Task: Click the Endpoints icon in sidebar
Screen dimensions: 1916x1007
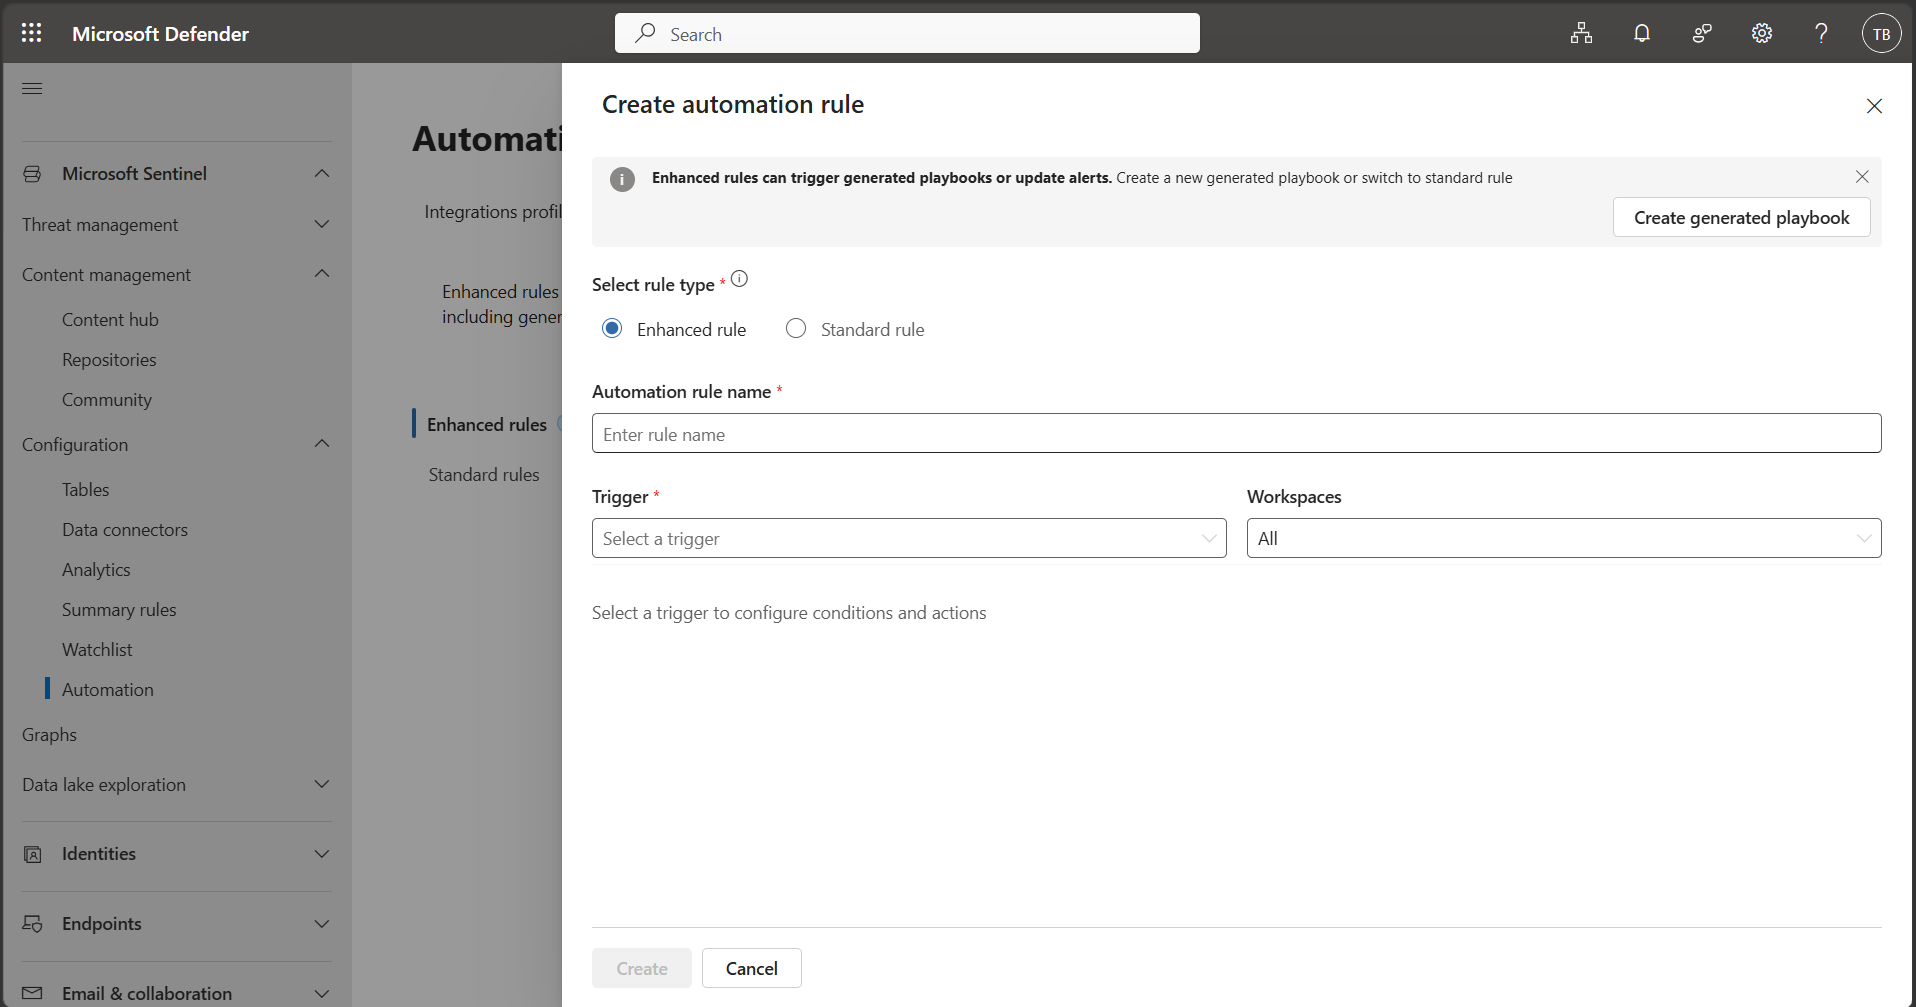Action: 32,924
